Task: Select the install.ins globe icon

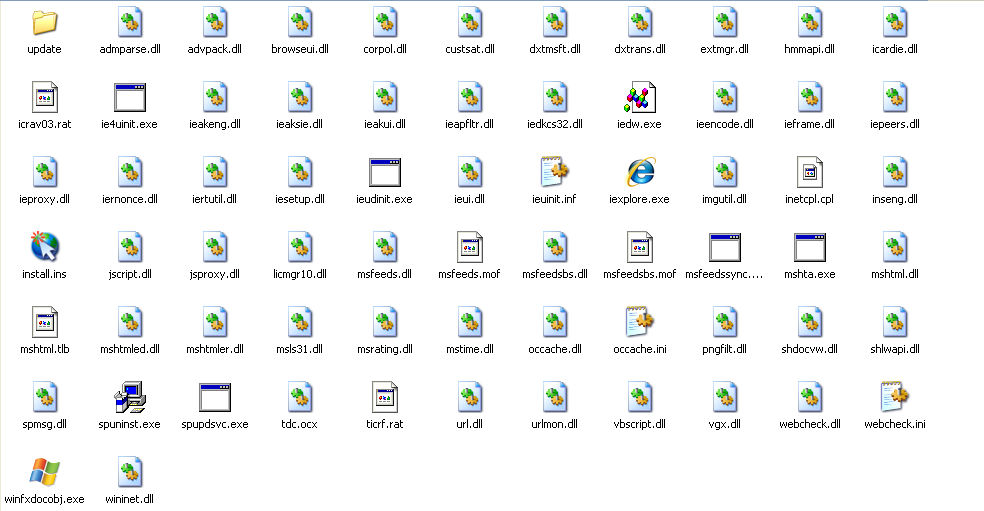Action: click(45, 247)
